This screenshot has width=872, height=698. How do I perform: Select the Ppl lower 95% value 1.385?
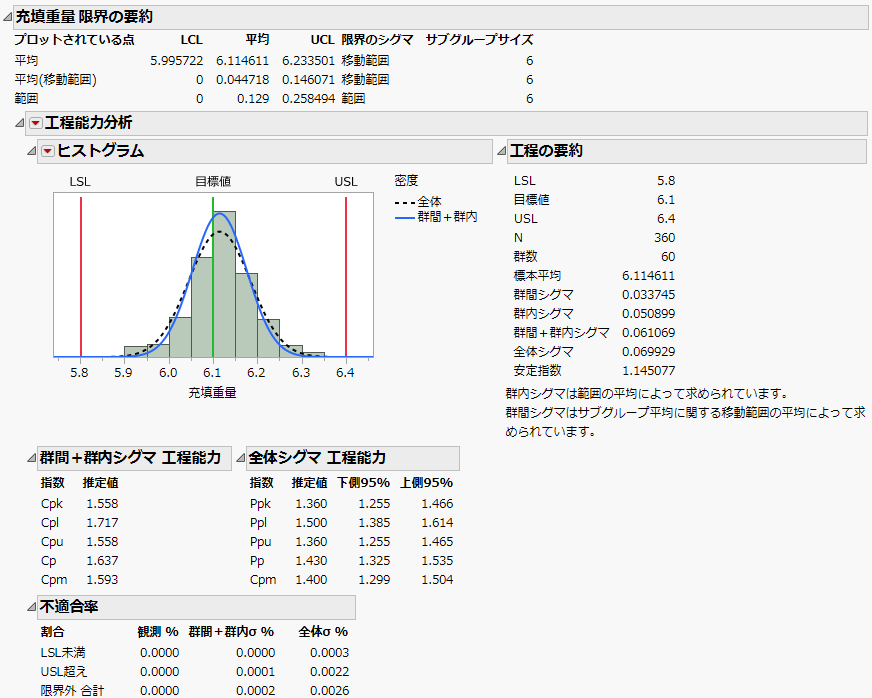pos(374,523)
